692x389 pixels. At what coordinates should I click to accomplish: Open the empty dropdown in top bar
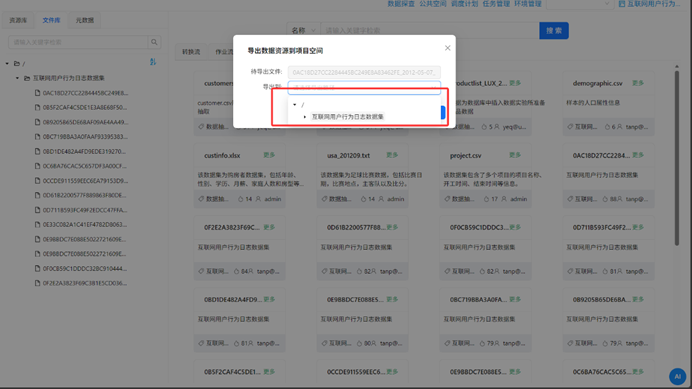tap(579, 4)
